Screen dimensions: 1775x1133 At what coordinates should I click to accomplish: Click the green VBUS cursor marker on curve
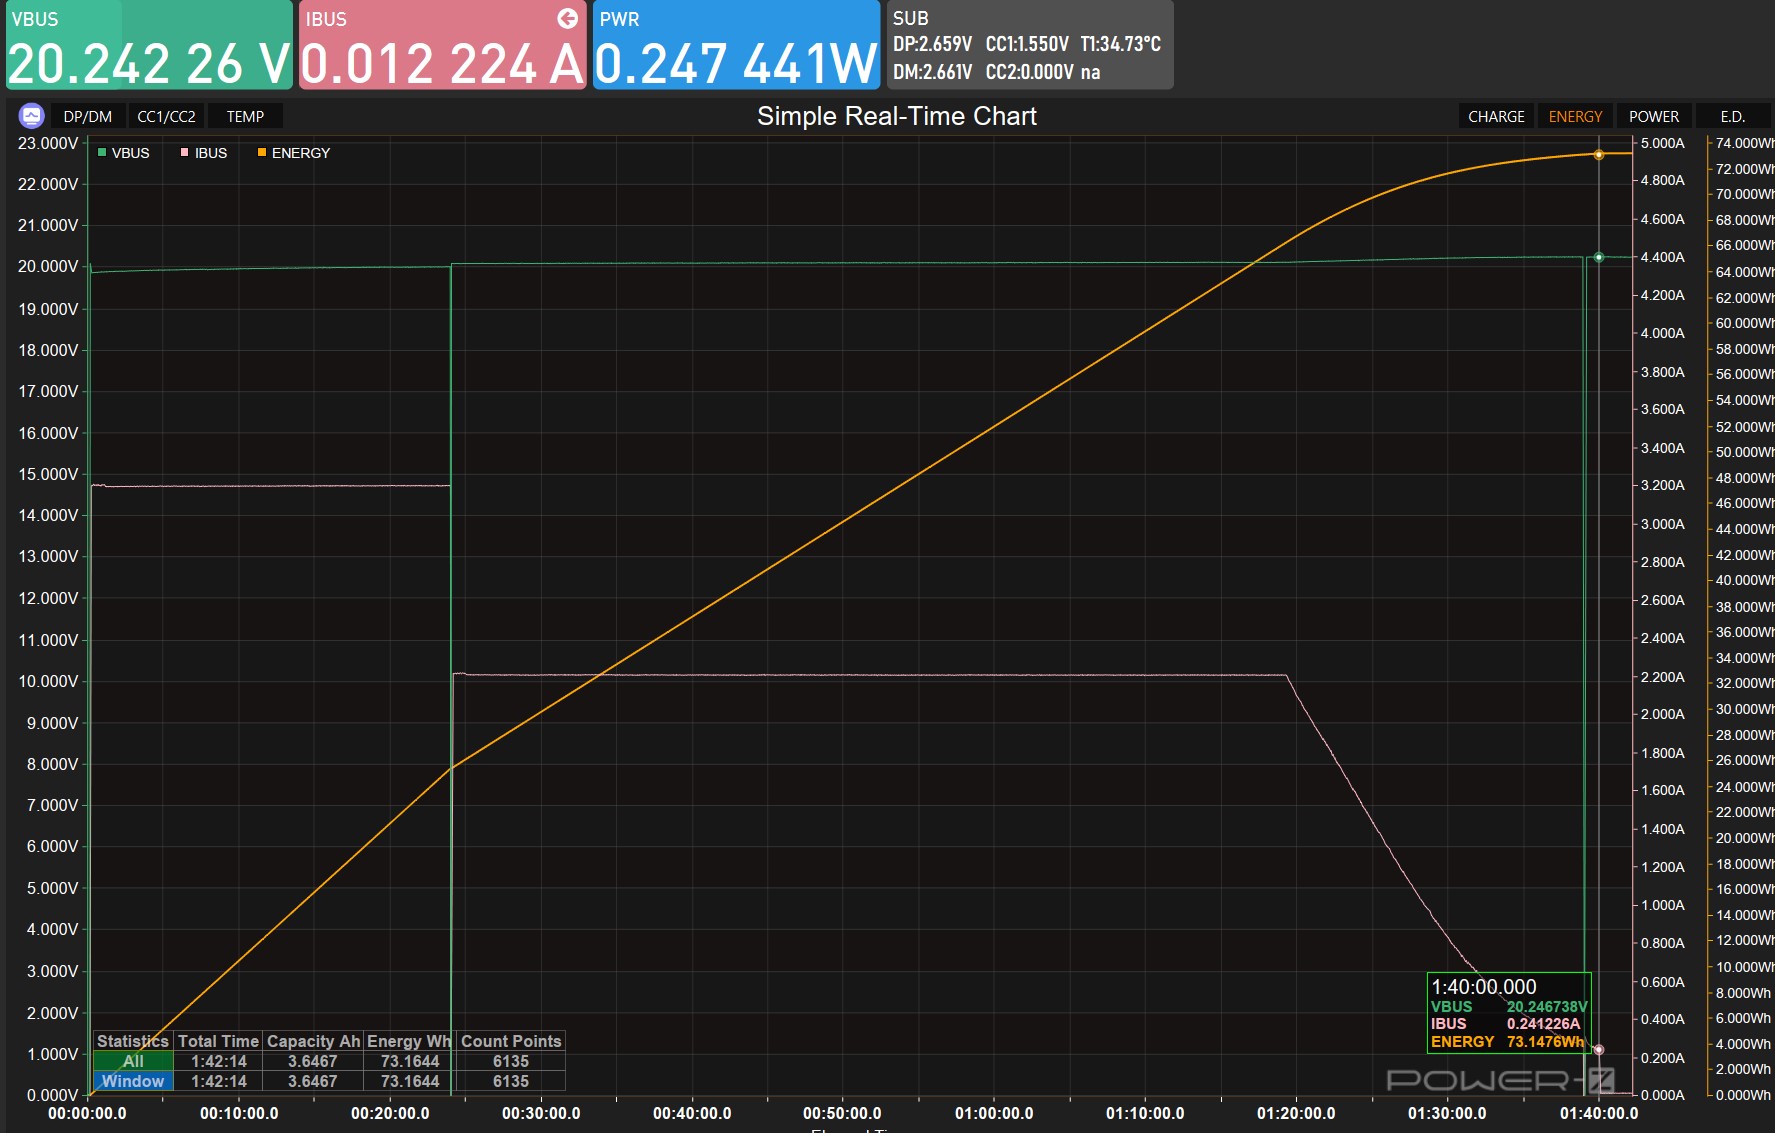coord(1598,258)
